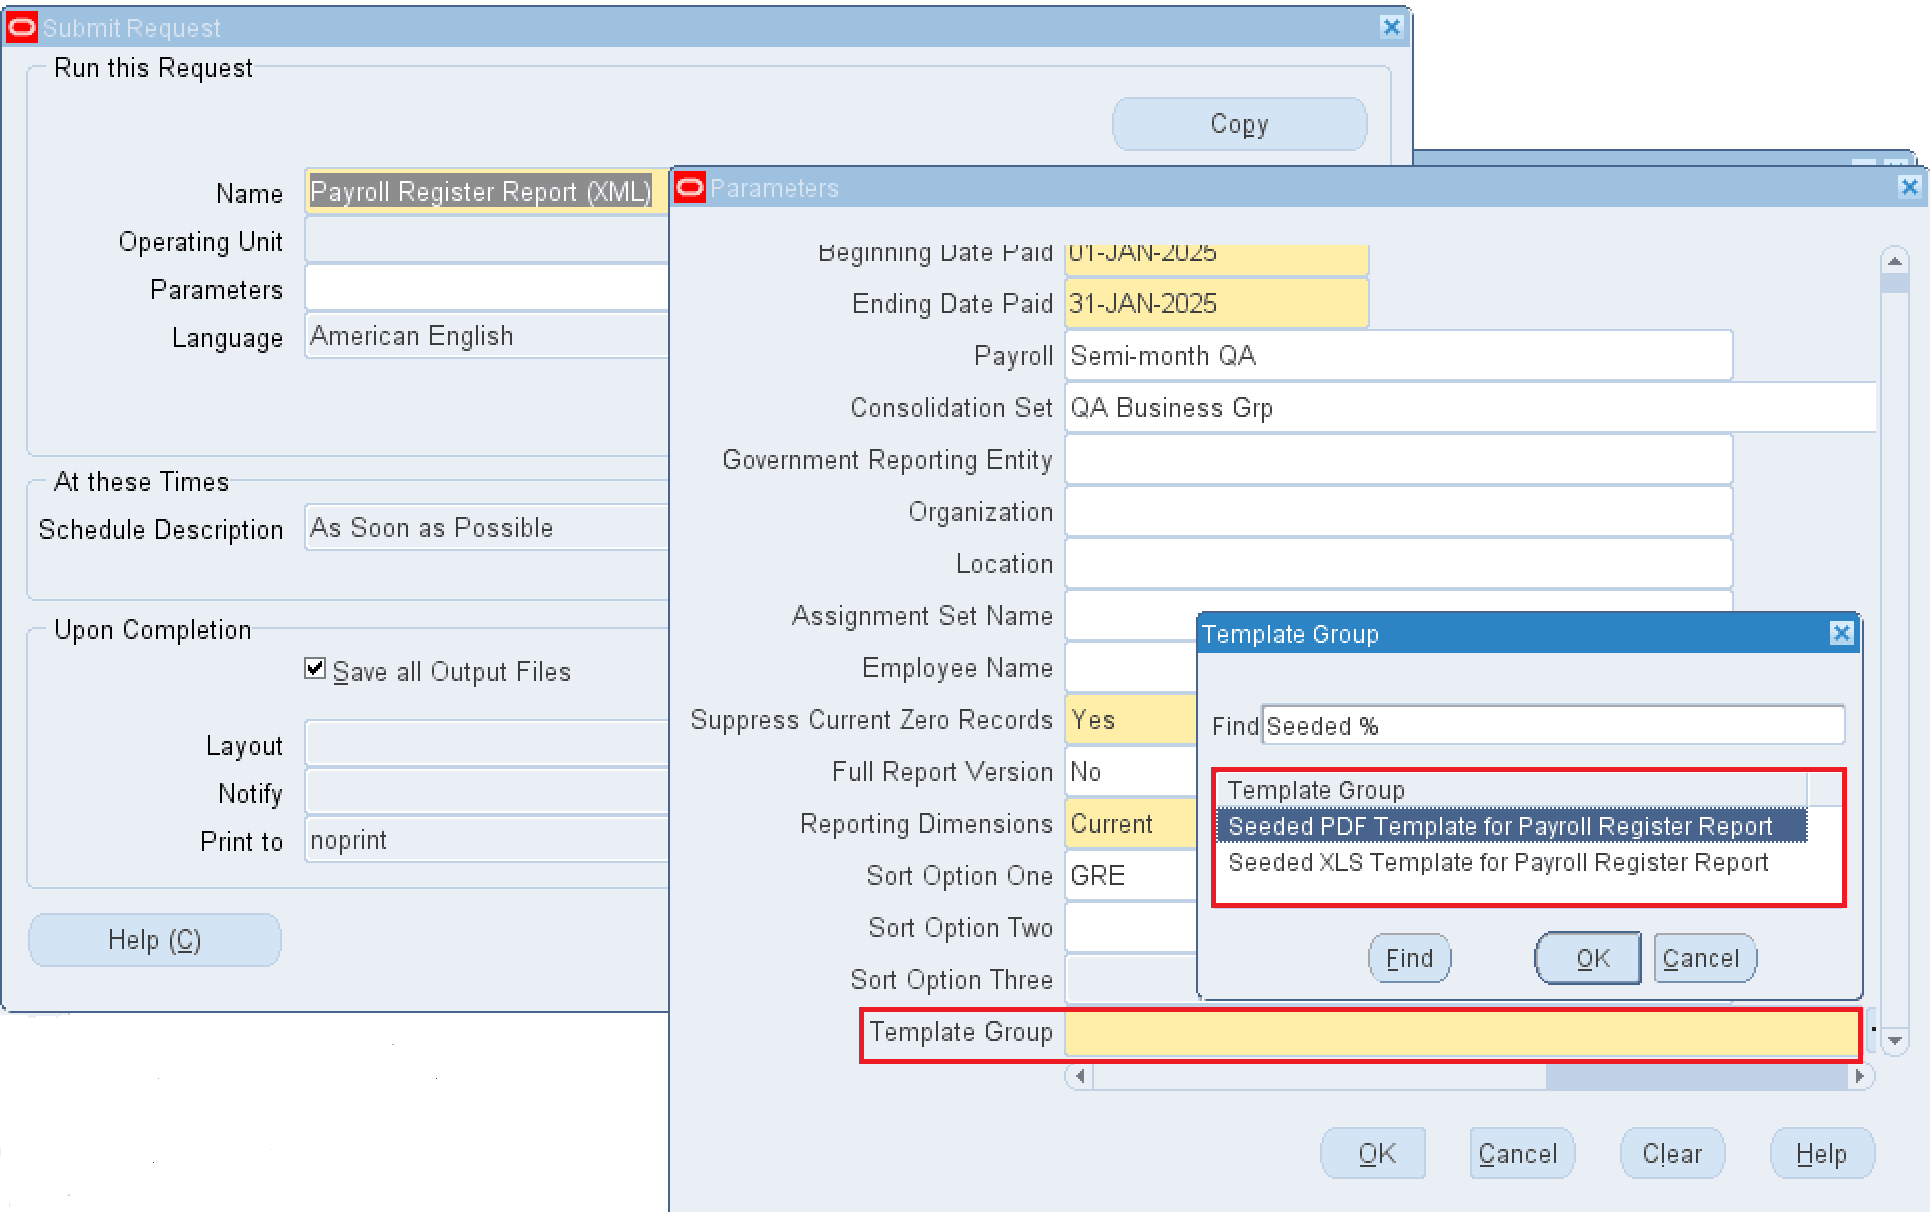The width and height of the screenshot is (1930, 1212).
Task: Click the scroll-down arrow on the Parameters scrollbar
Action: (x=1895, y=1041)
